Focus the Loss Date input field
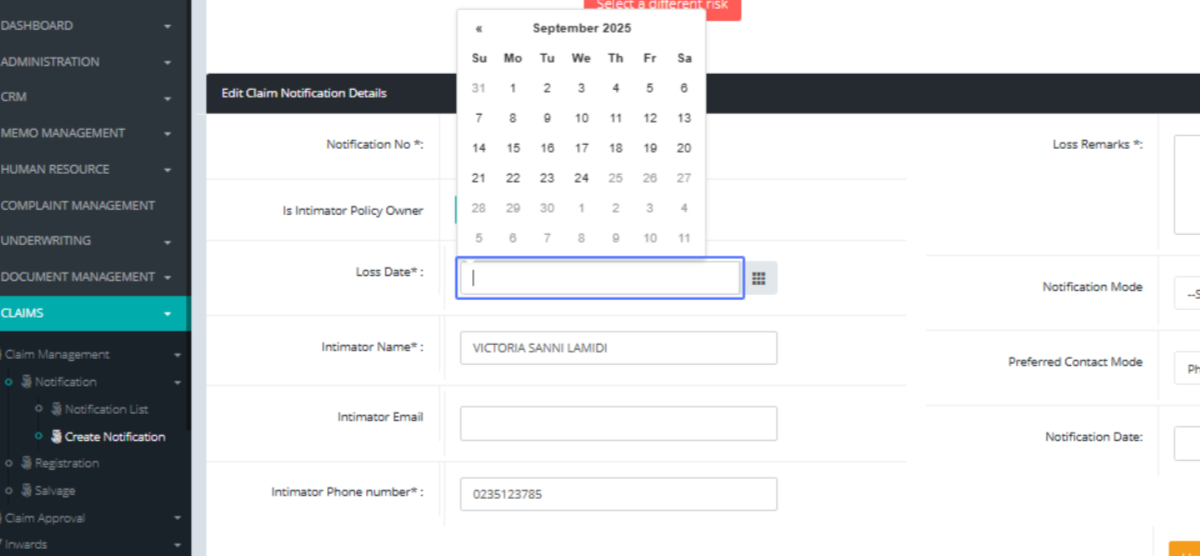1200x556 pixels. tap(600, 278)
